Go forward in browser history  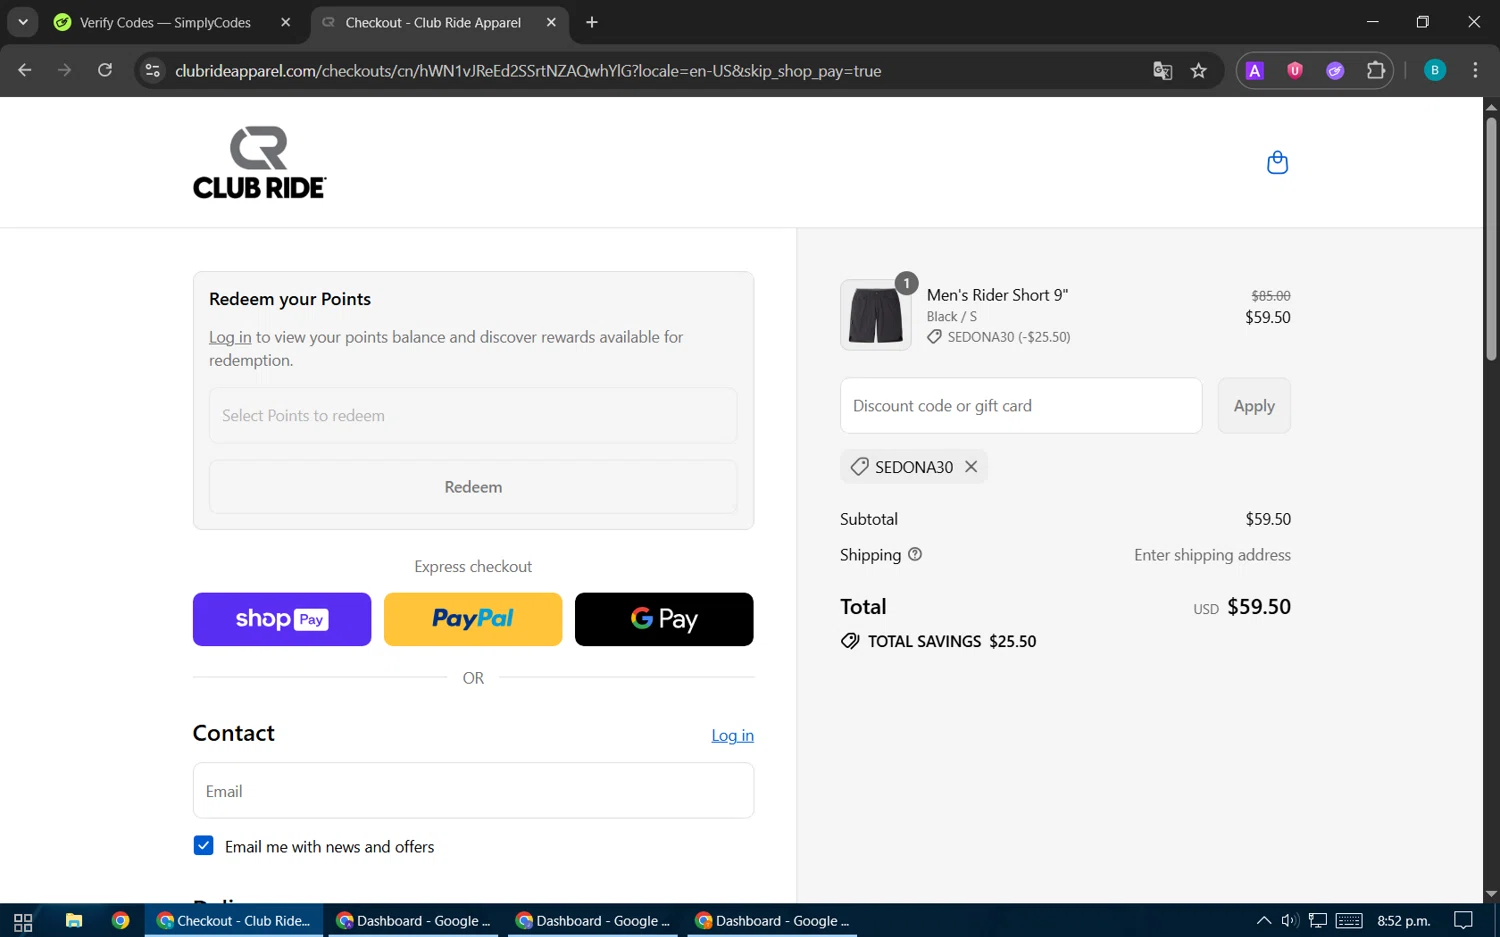[64, 70]
